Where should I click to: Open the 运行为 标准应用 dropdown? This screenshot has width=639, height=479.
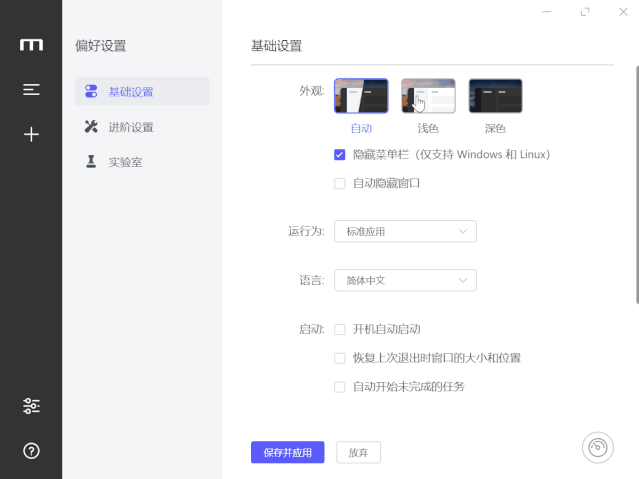click(x=405, y=231)
